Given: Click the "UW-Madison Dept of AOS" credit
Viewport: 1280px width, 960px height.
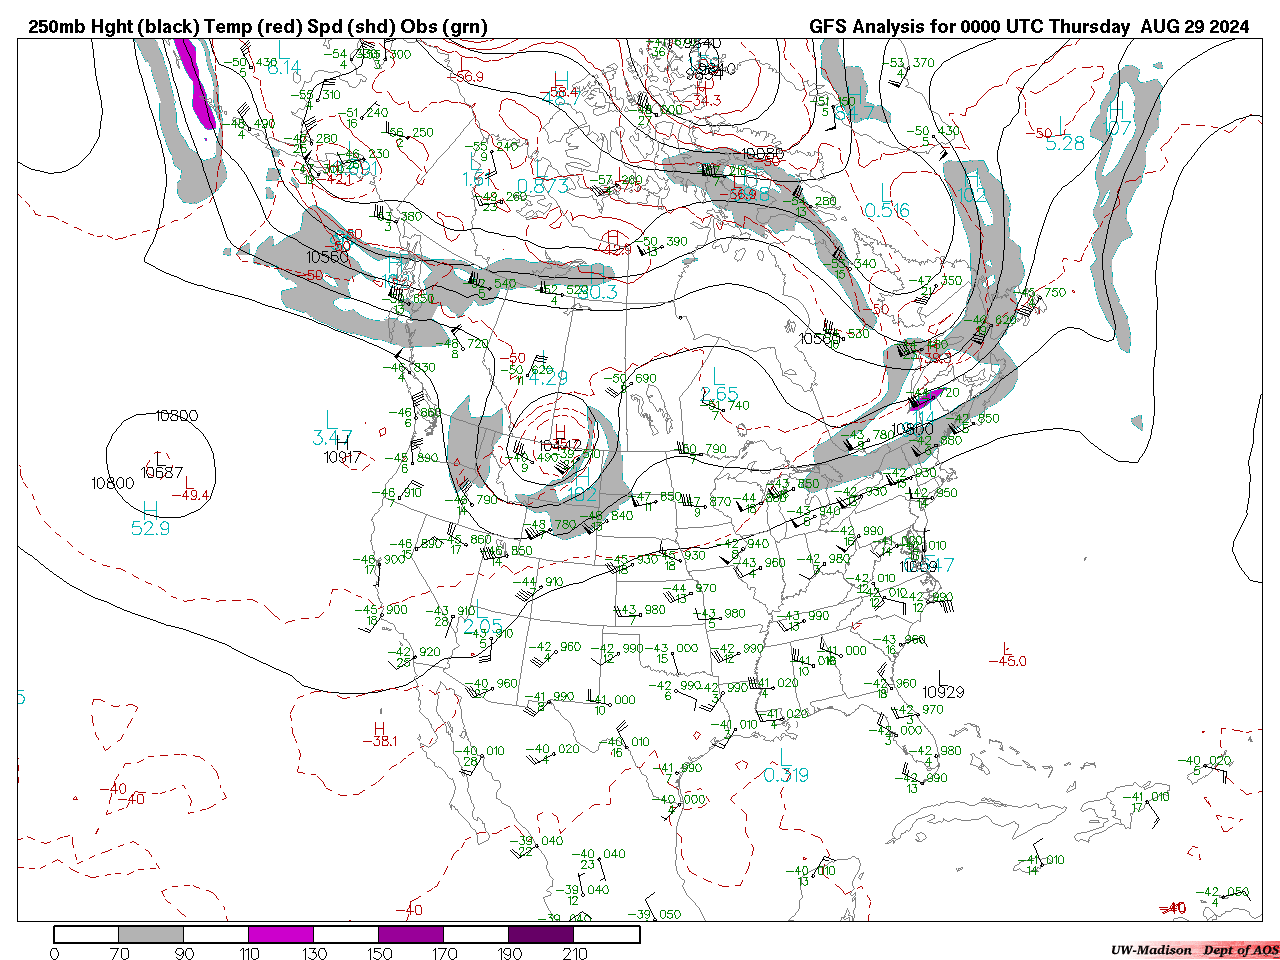Looking at the screenshot, I should (x=1195, y=950).
